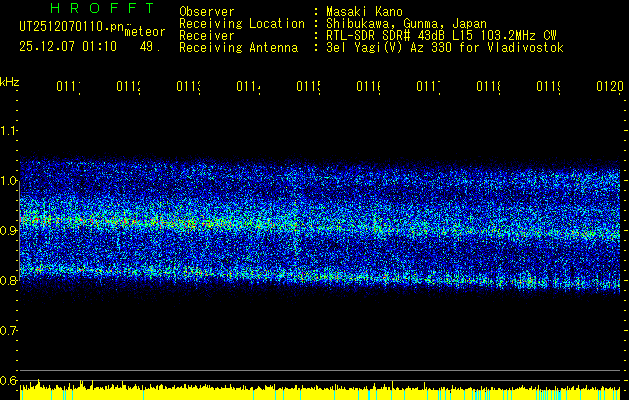Click the 1.0 frequency axis label
The width and height of the screenshot is (629, 400).
coord(8,181)
